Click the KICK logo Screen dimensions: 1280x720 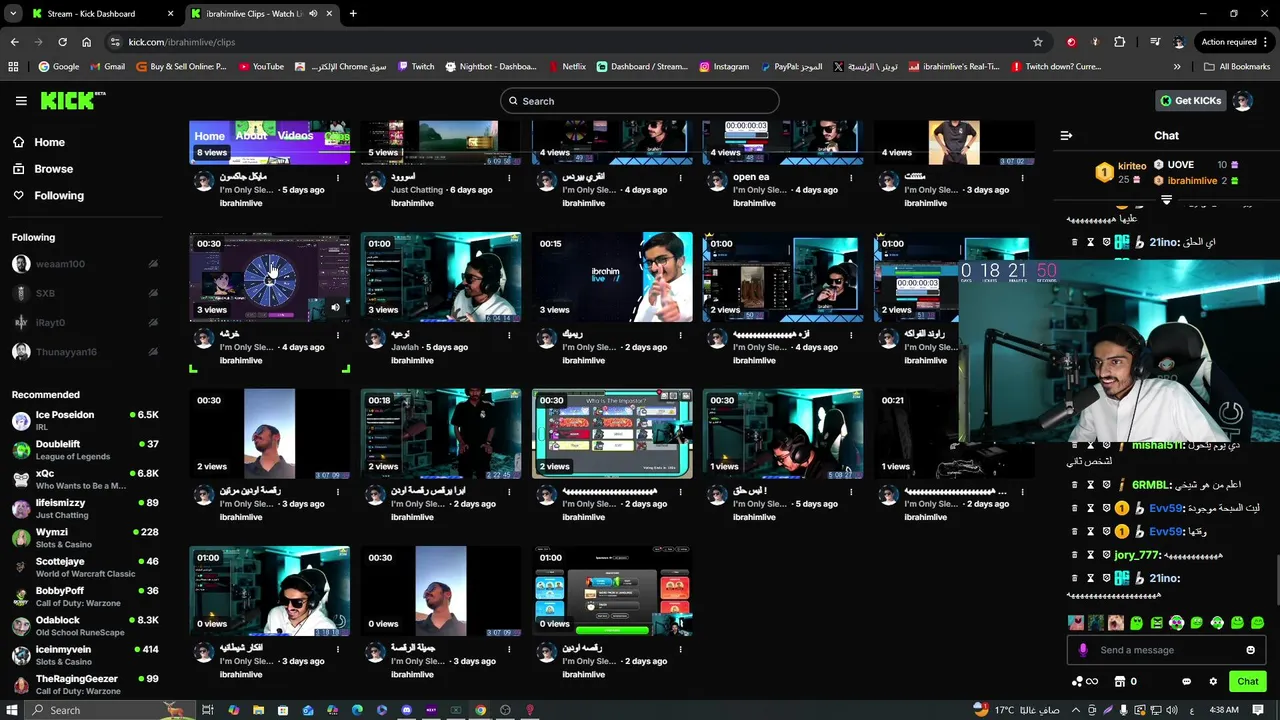click(72, 100)
